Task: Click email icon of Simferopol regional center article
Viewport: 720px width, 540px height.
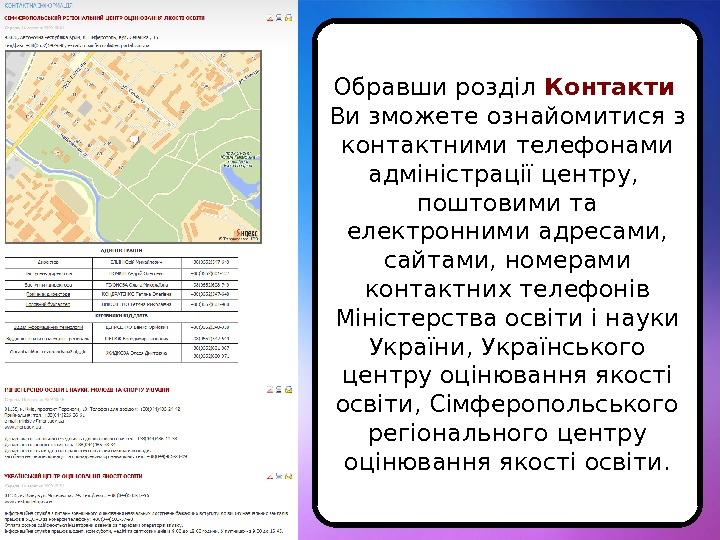Action: [x=288, y=18]
